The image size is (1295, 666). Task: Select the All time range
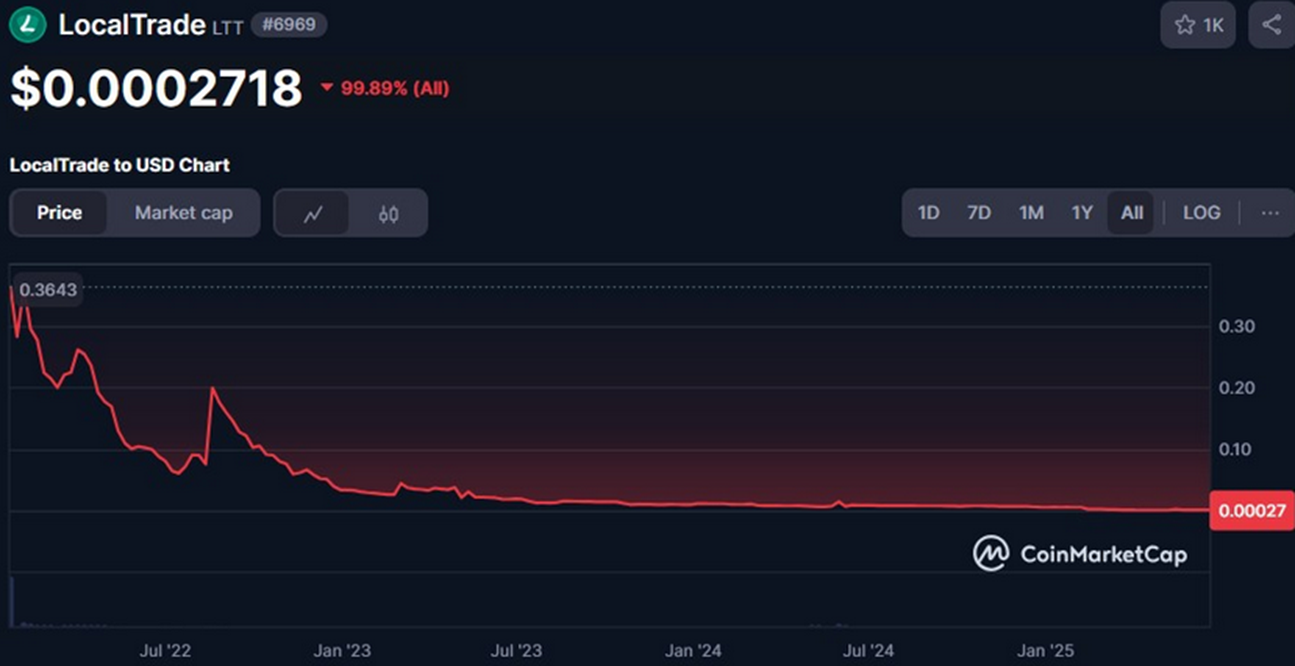[x=1132, y=213]
